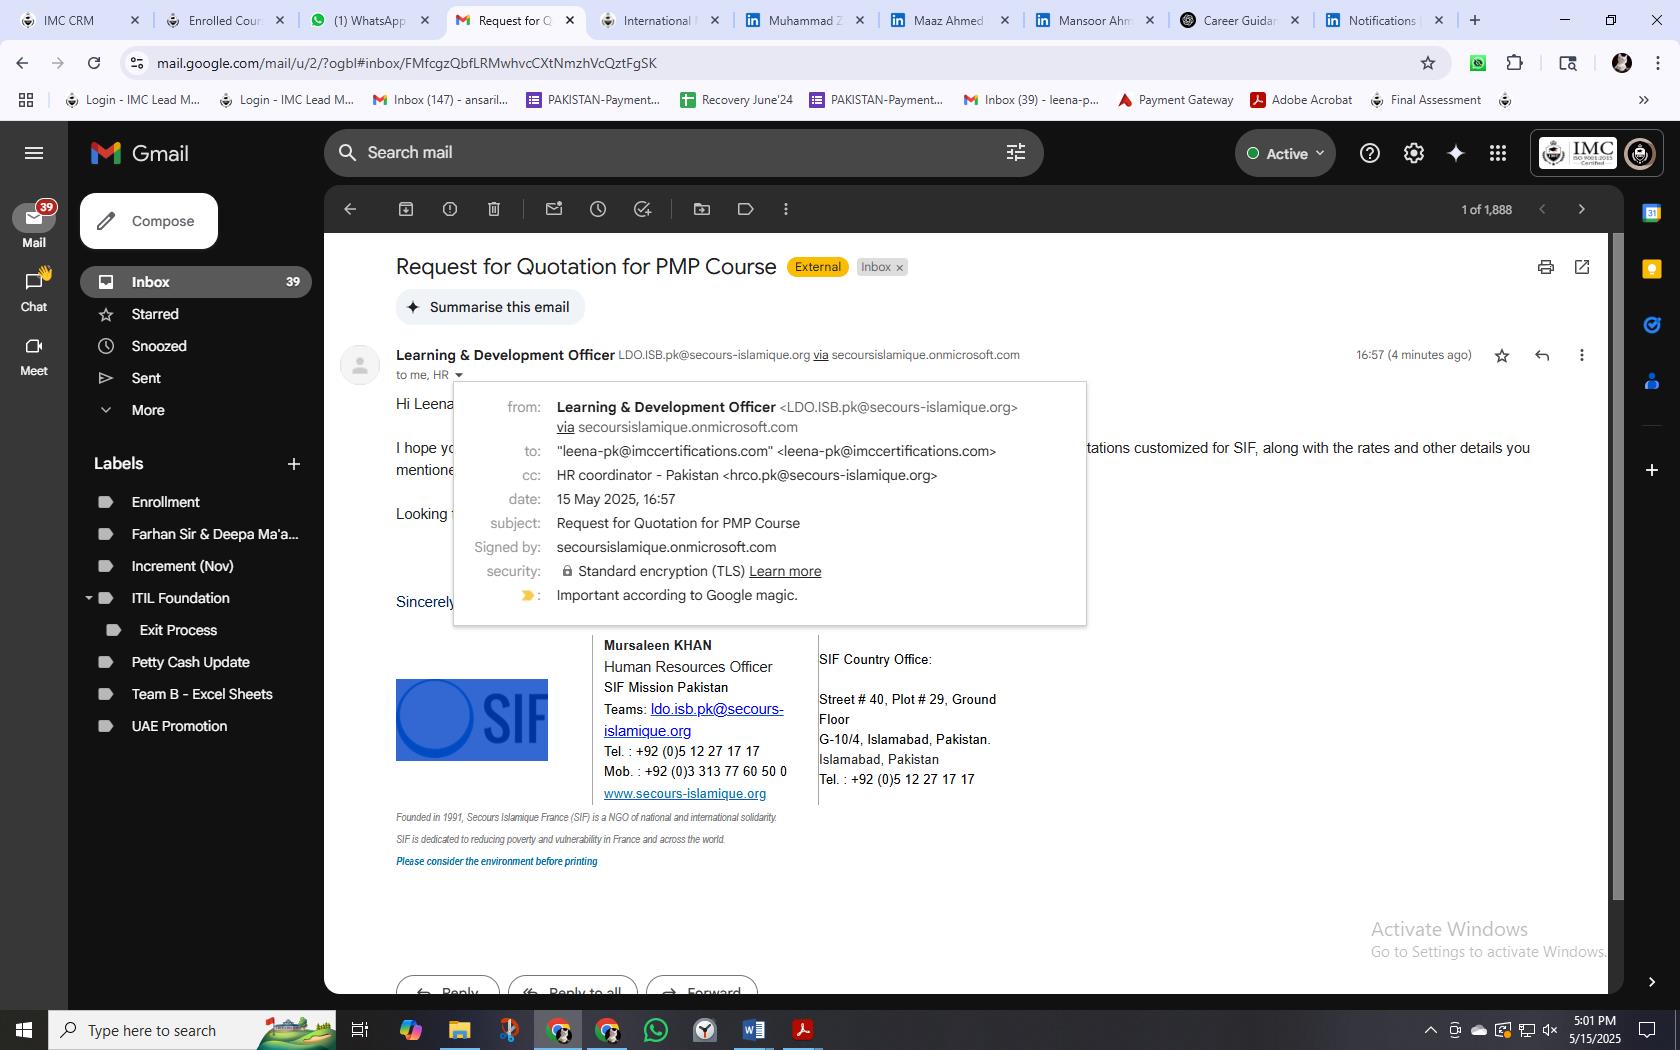Open Google Tasks in the side panel

point(1652,324)
